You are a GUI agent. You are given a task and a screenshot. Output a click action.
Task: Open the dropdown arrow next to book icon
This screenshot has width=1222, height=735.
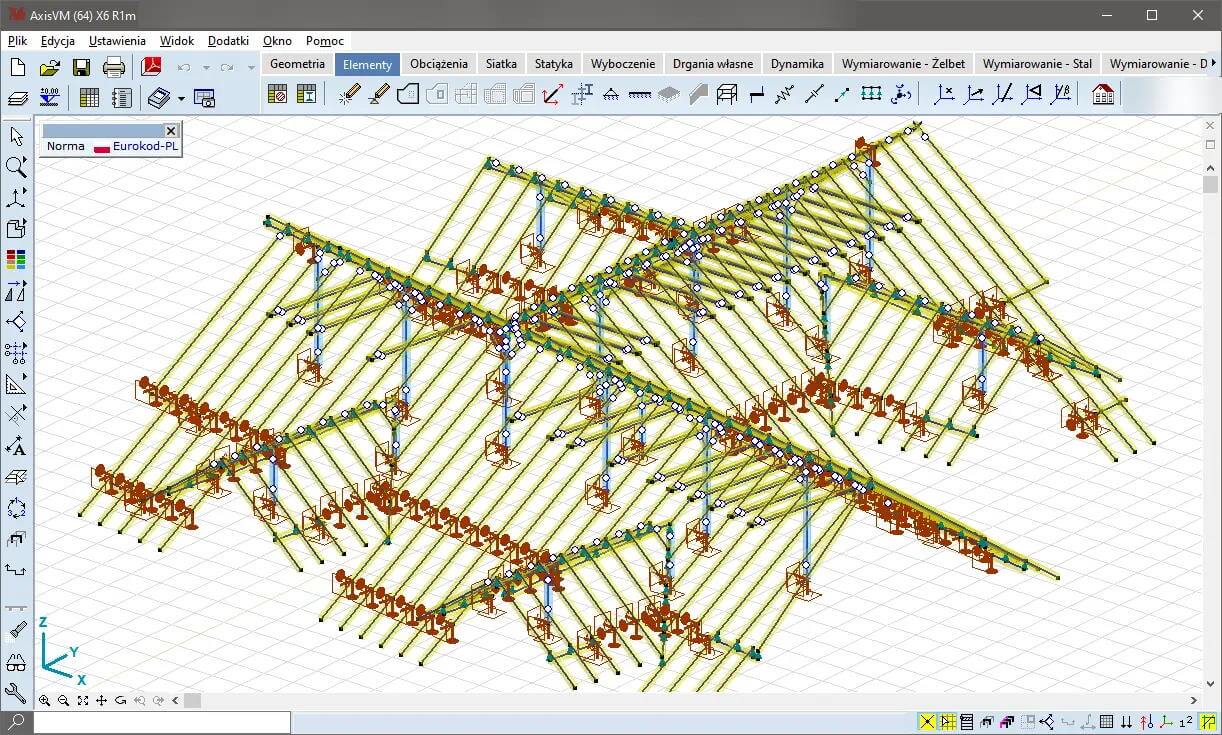click(181, 98)
